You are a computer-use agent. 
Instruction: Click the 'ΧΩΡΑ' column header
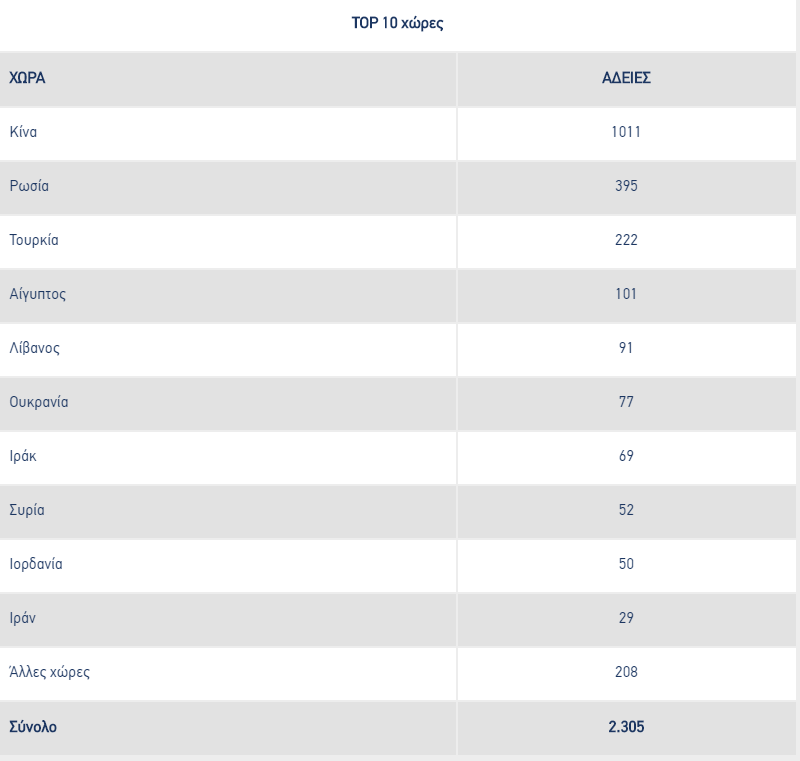click(28, 78)
